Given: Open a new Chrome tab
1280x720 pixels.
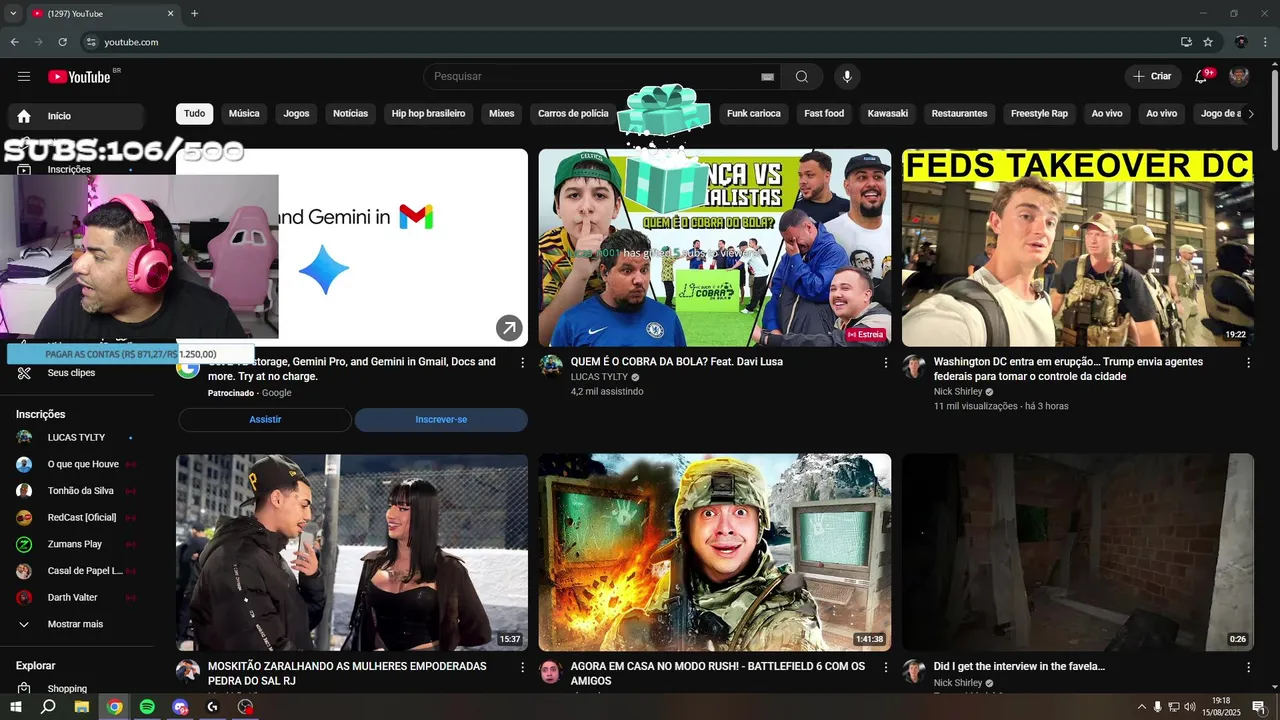Looking at the screenshot, I should 194,14.
